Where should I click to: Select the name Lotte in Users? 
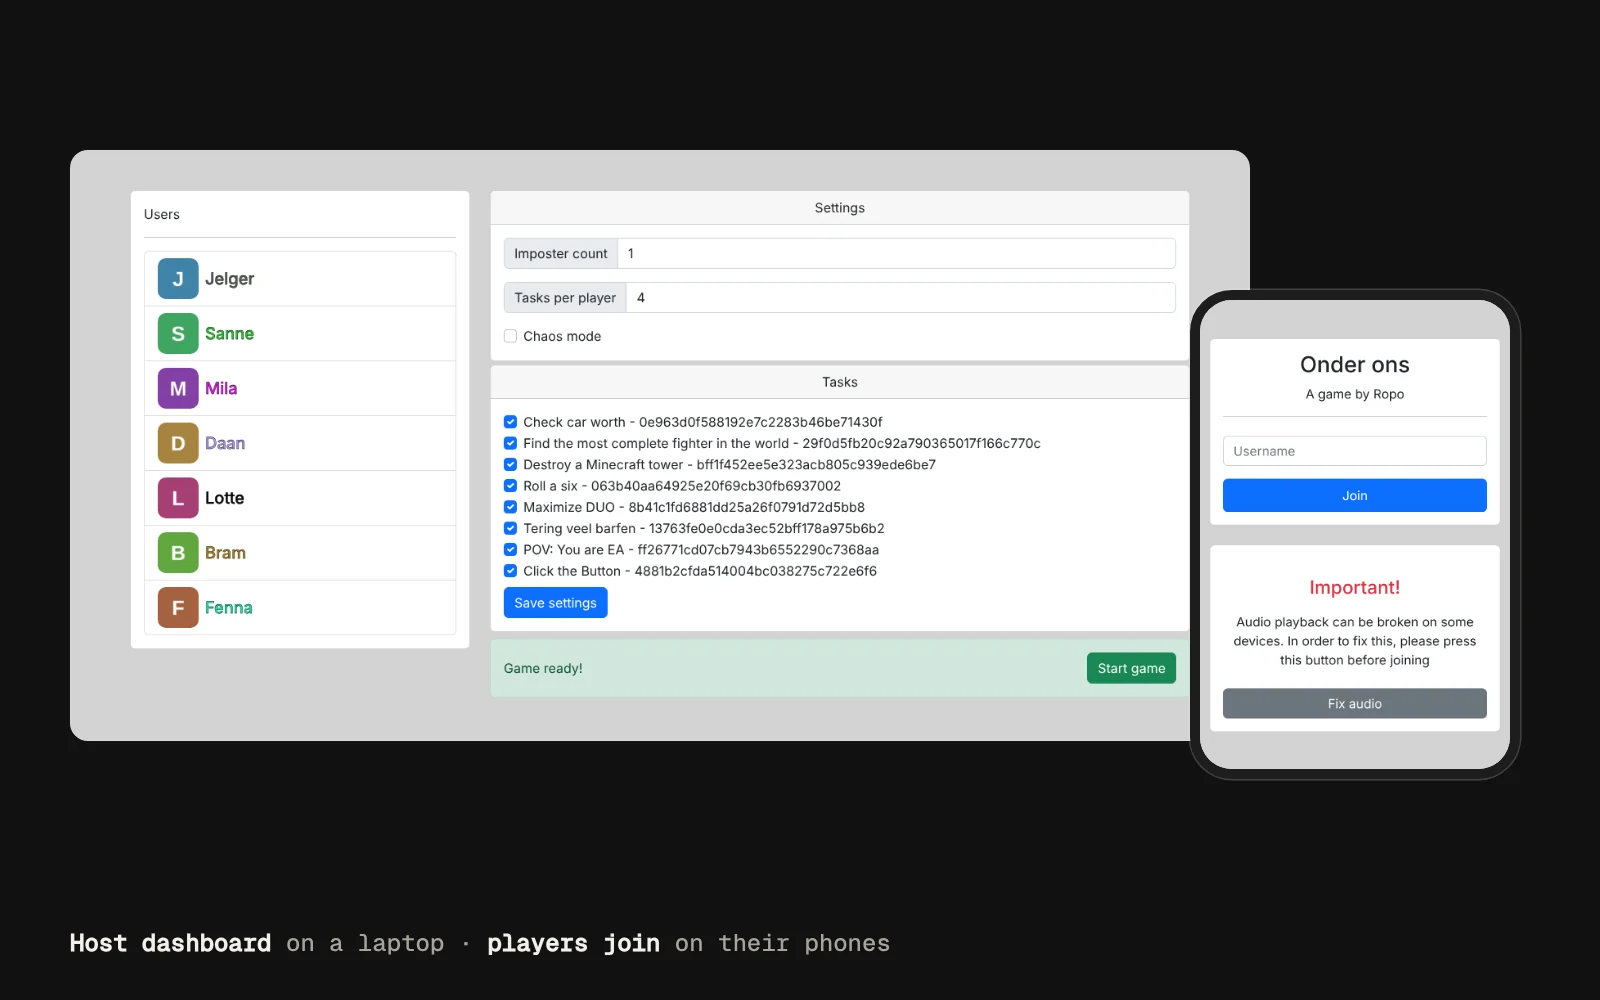[x=224, y=498]
